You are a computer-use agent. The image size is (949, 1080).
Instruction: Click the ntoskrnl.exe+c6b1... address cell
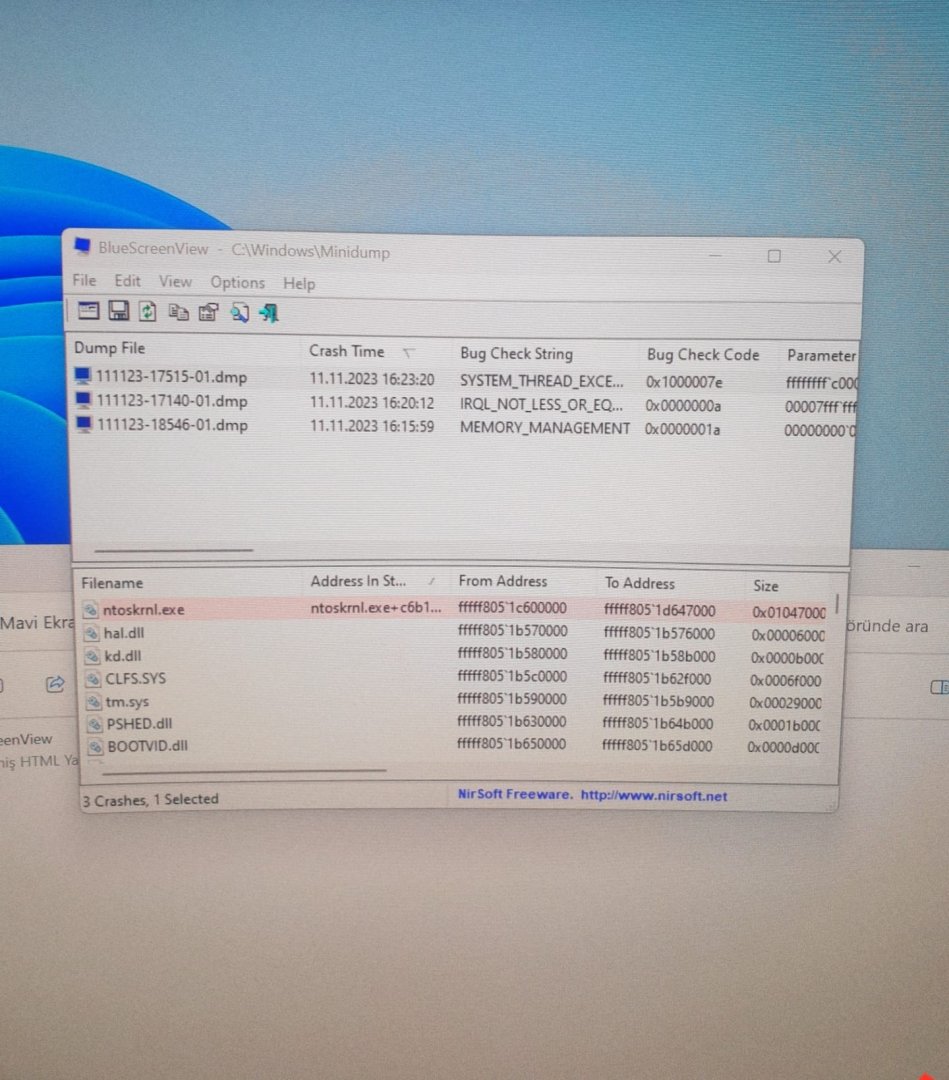tap(376, 608)
